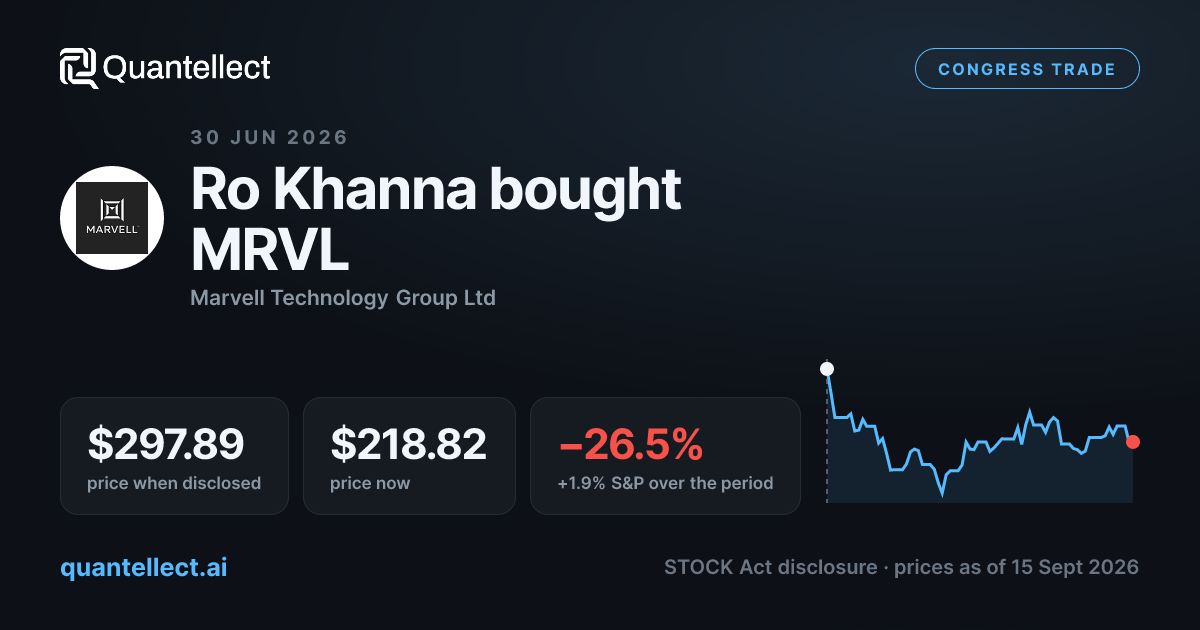Click the lowest dip point of the price chart

pos(941,493)
